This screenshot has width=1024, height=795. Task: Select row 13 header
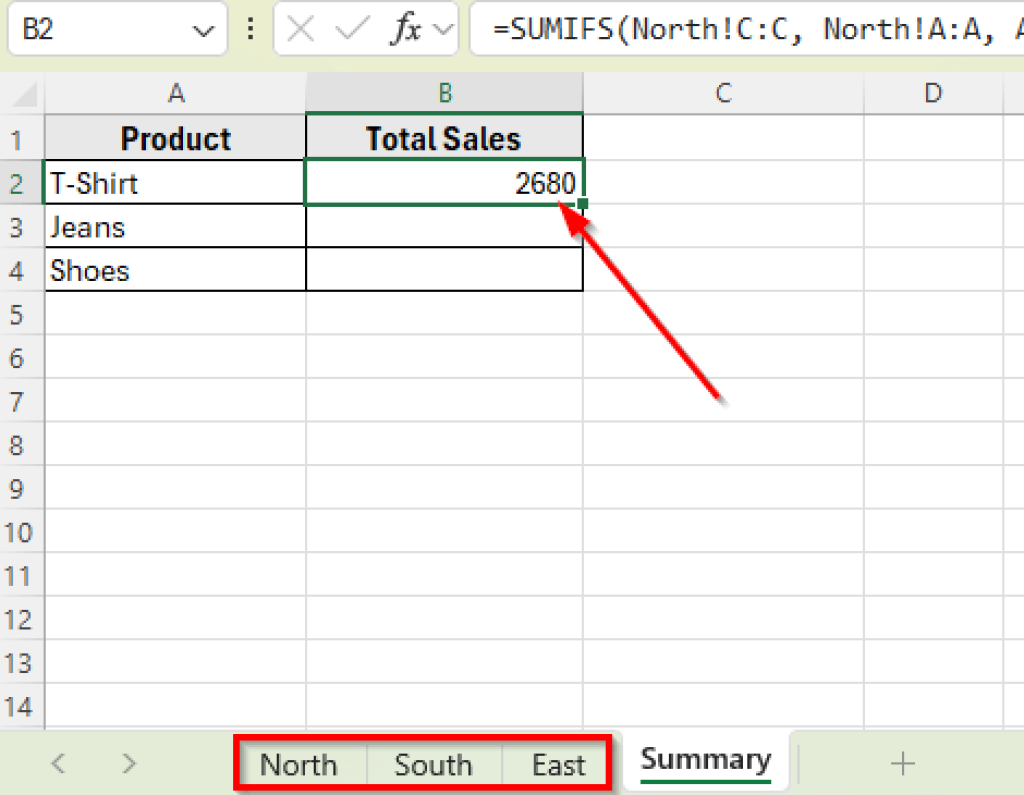click(x=22, y=663)
